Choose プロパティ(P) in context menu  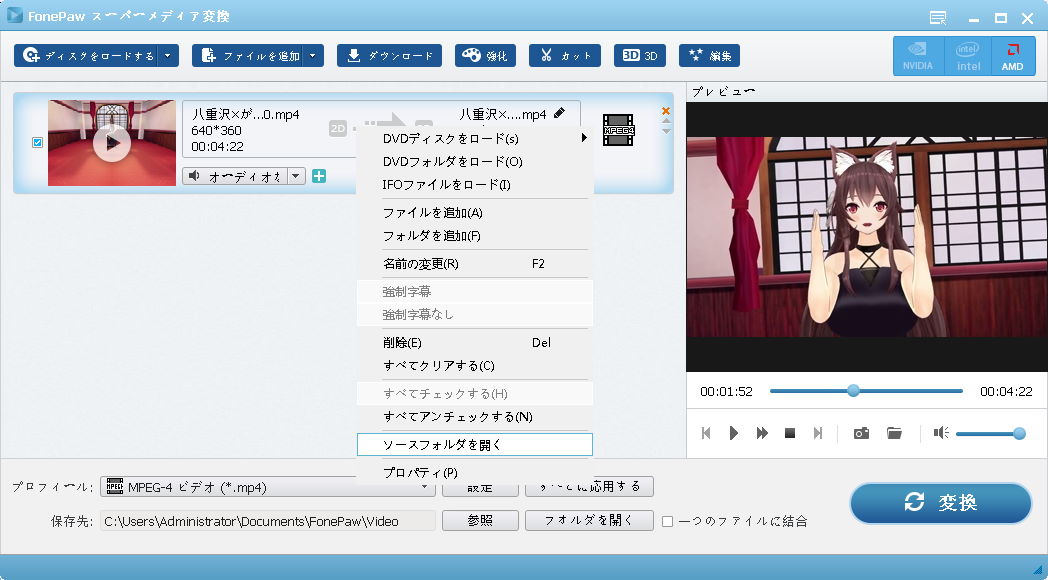(x=475, y=472)
